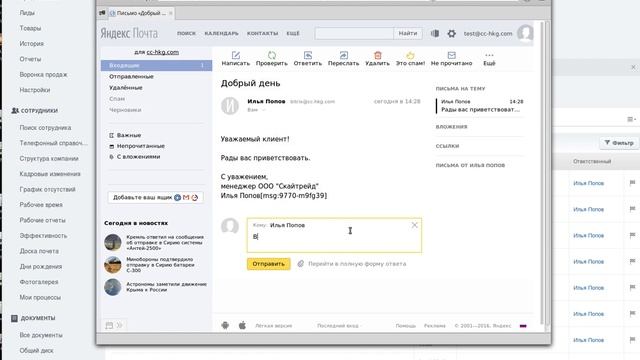640x360 pixels.
Task: Click the Найти search button
Action: click(408, 33)
